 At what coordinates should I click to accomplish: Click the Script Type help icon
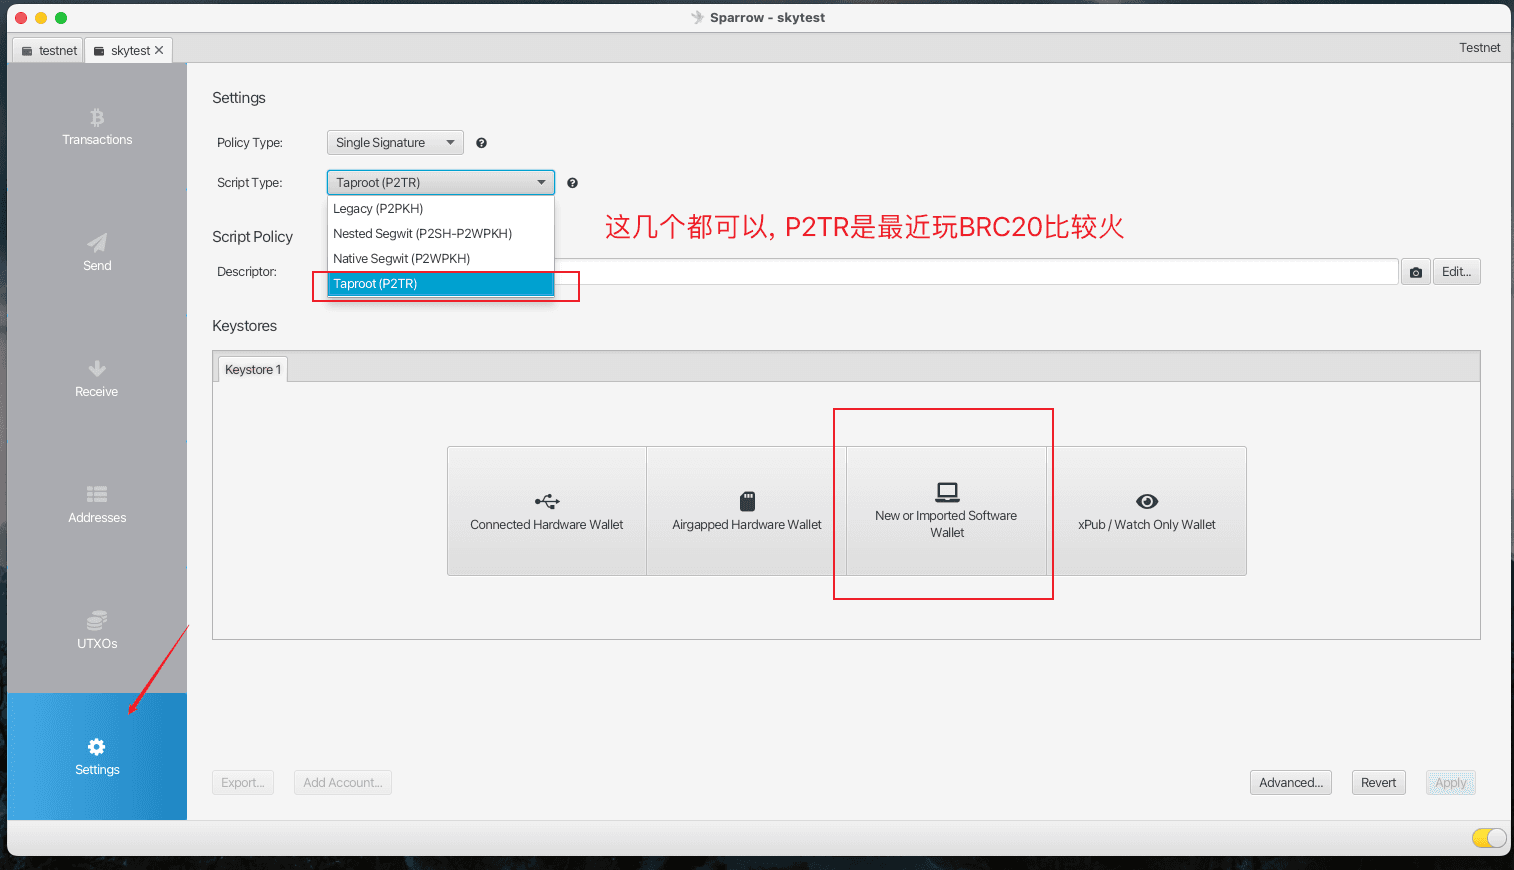(572, 183)
